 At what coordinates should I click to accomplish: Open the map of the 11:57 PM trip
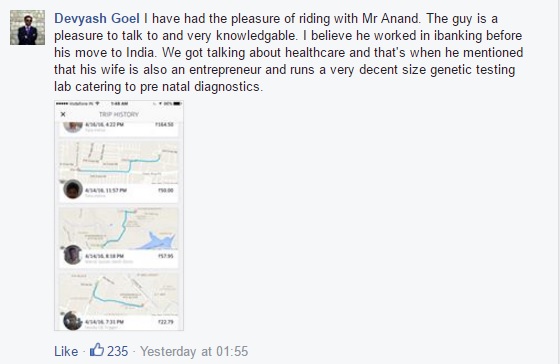[x=119, y=162]
